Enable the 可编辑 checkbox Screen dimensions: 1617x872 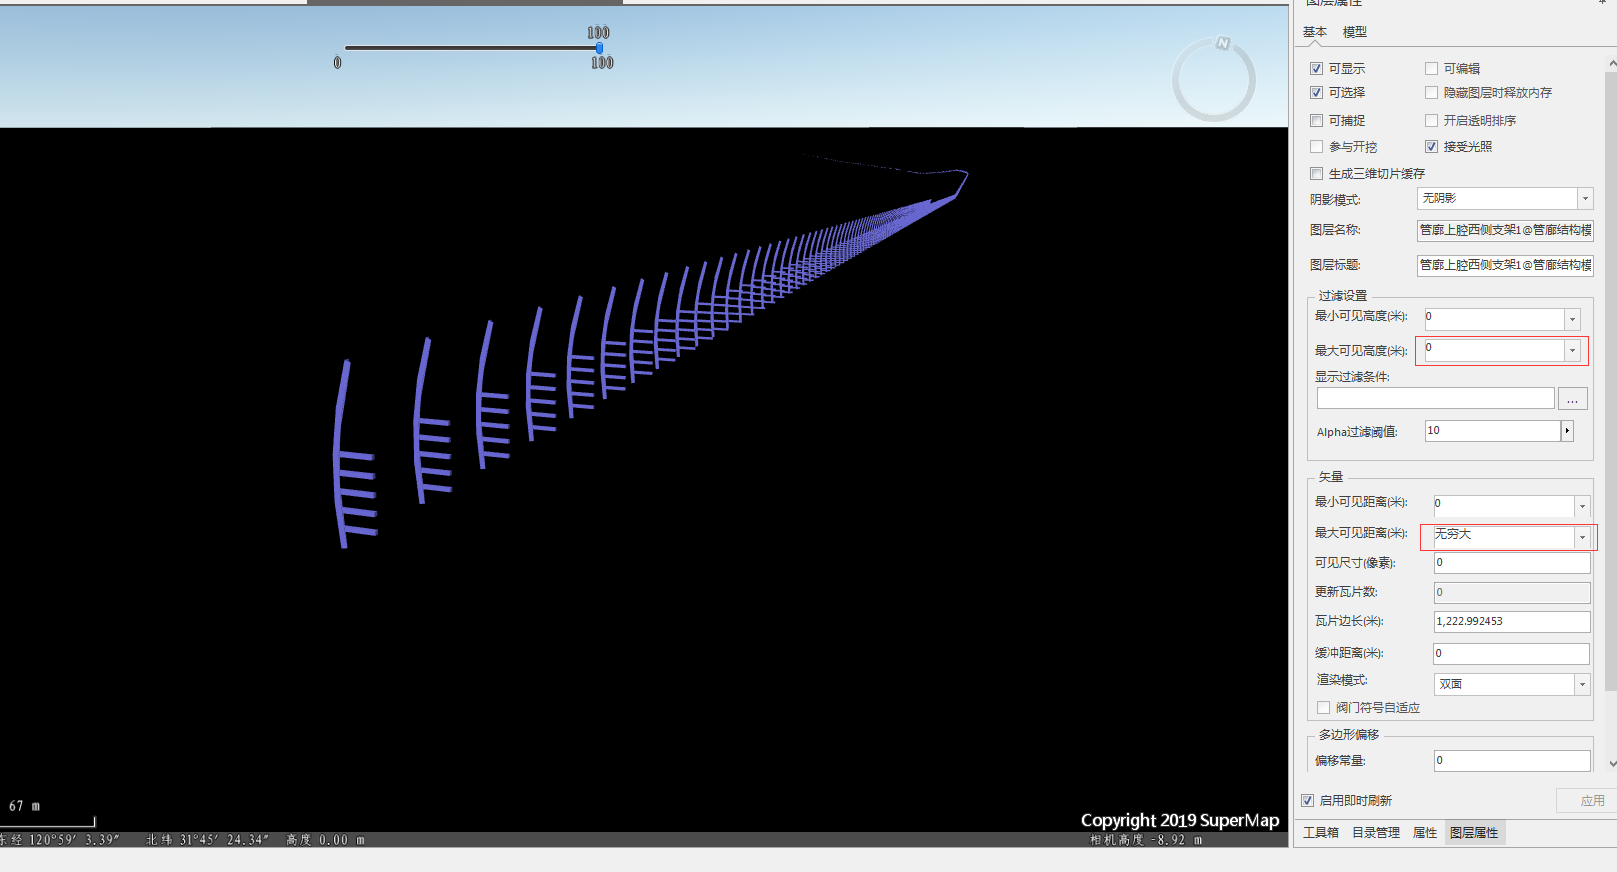tap(1432, 69)
